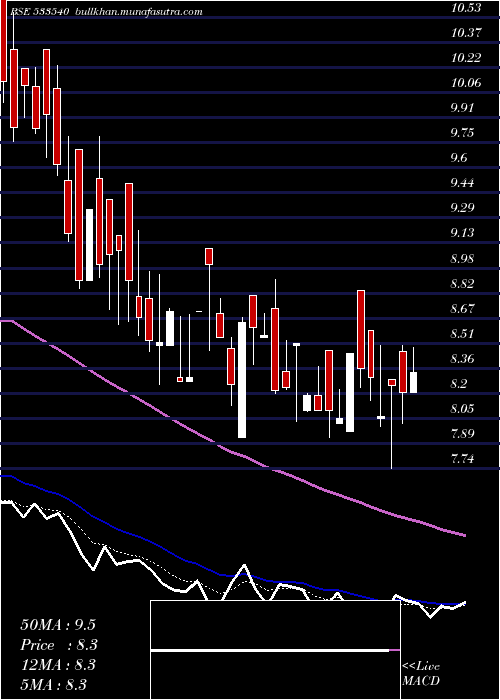
Task: Click the 10.22 price axis label
Action: coord(466,58)
